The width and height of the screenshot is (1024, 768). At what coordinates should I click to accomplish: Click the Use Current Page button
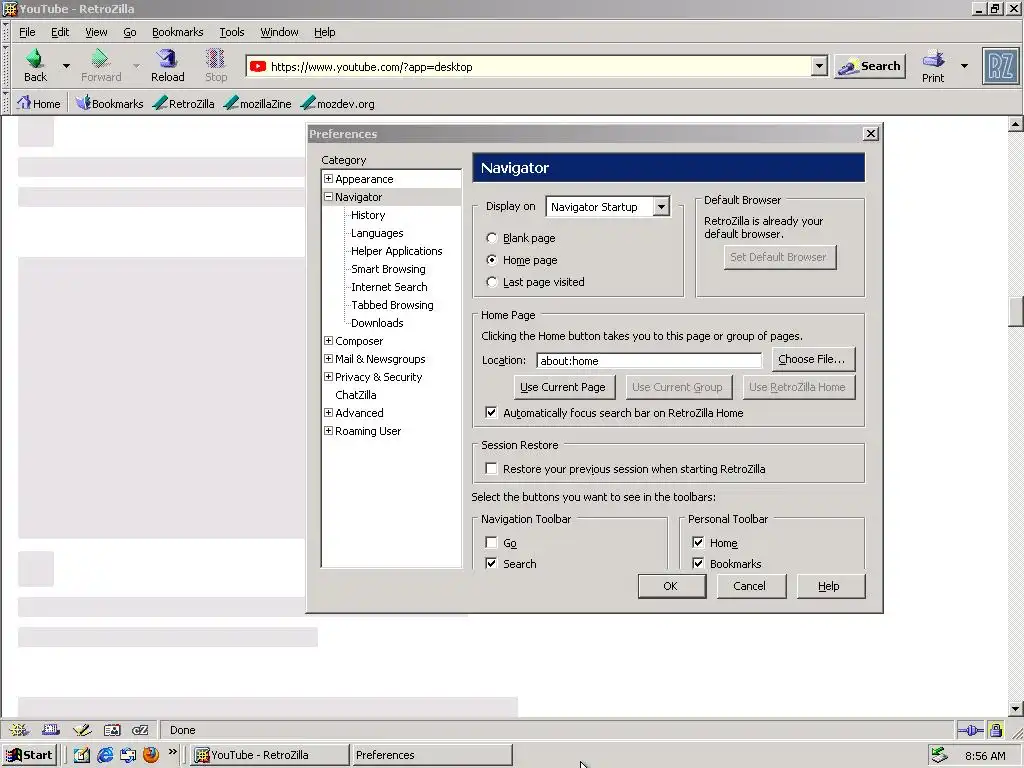click(563, 387)
